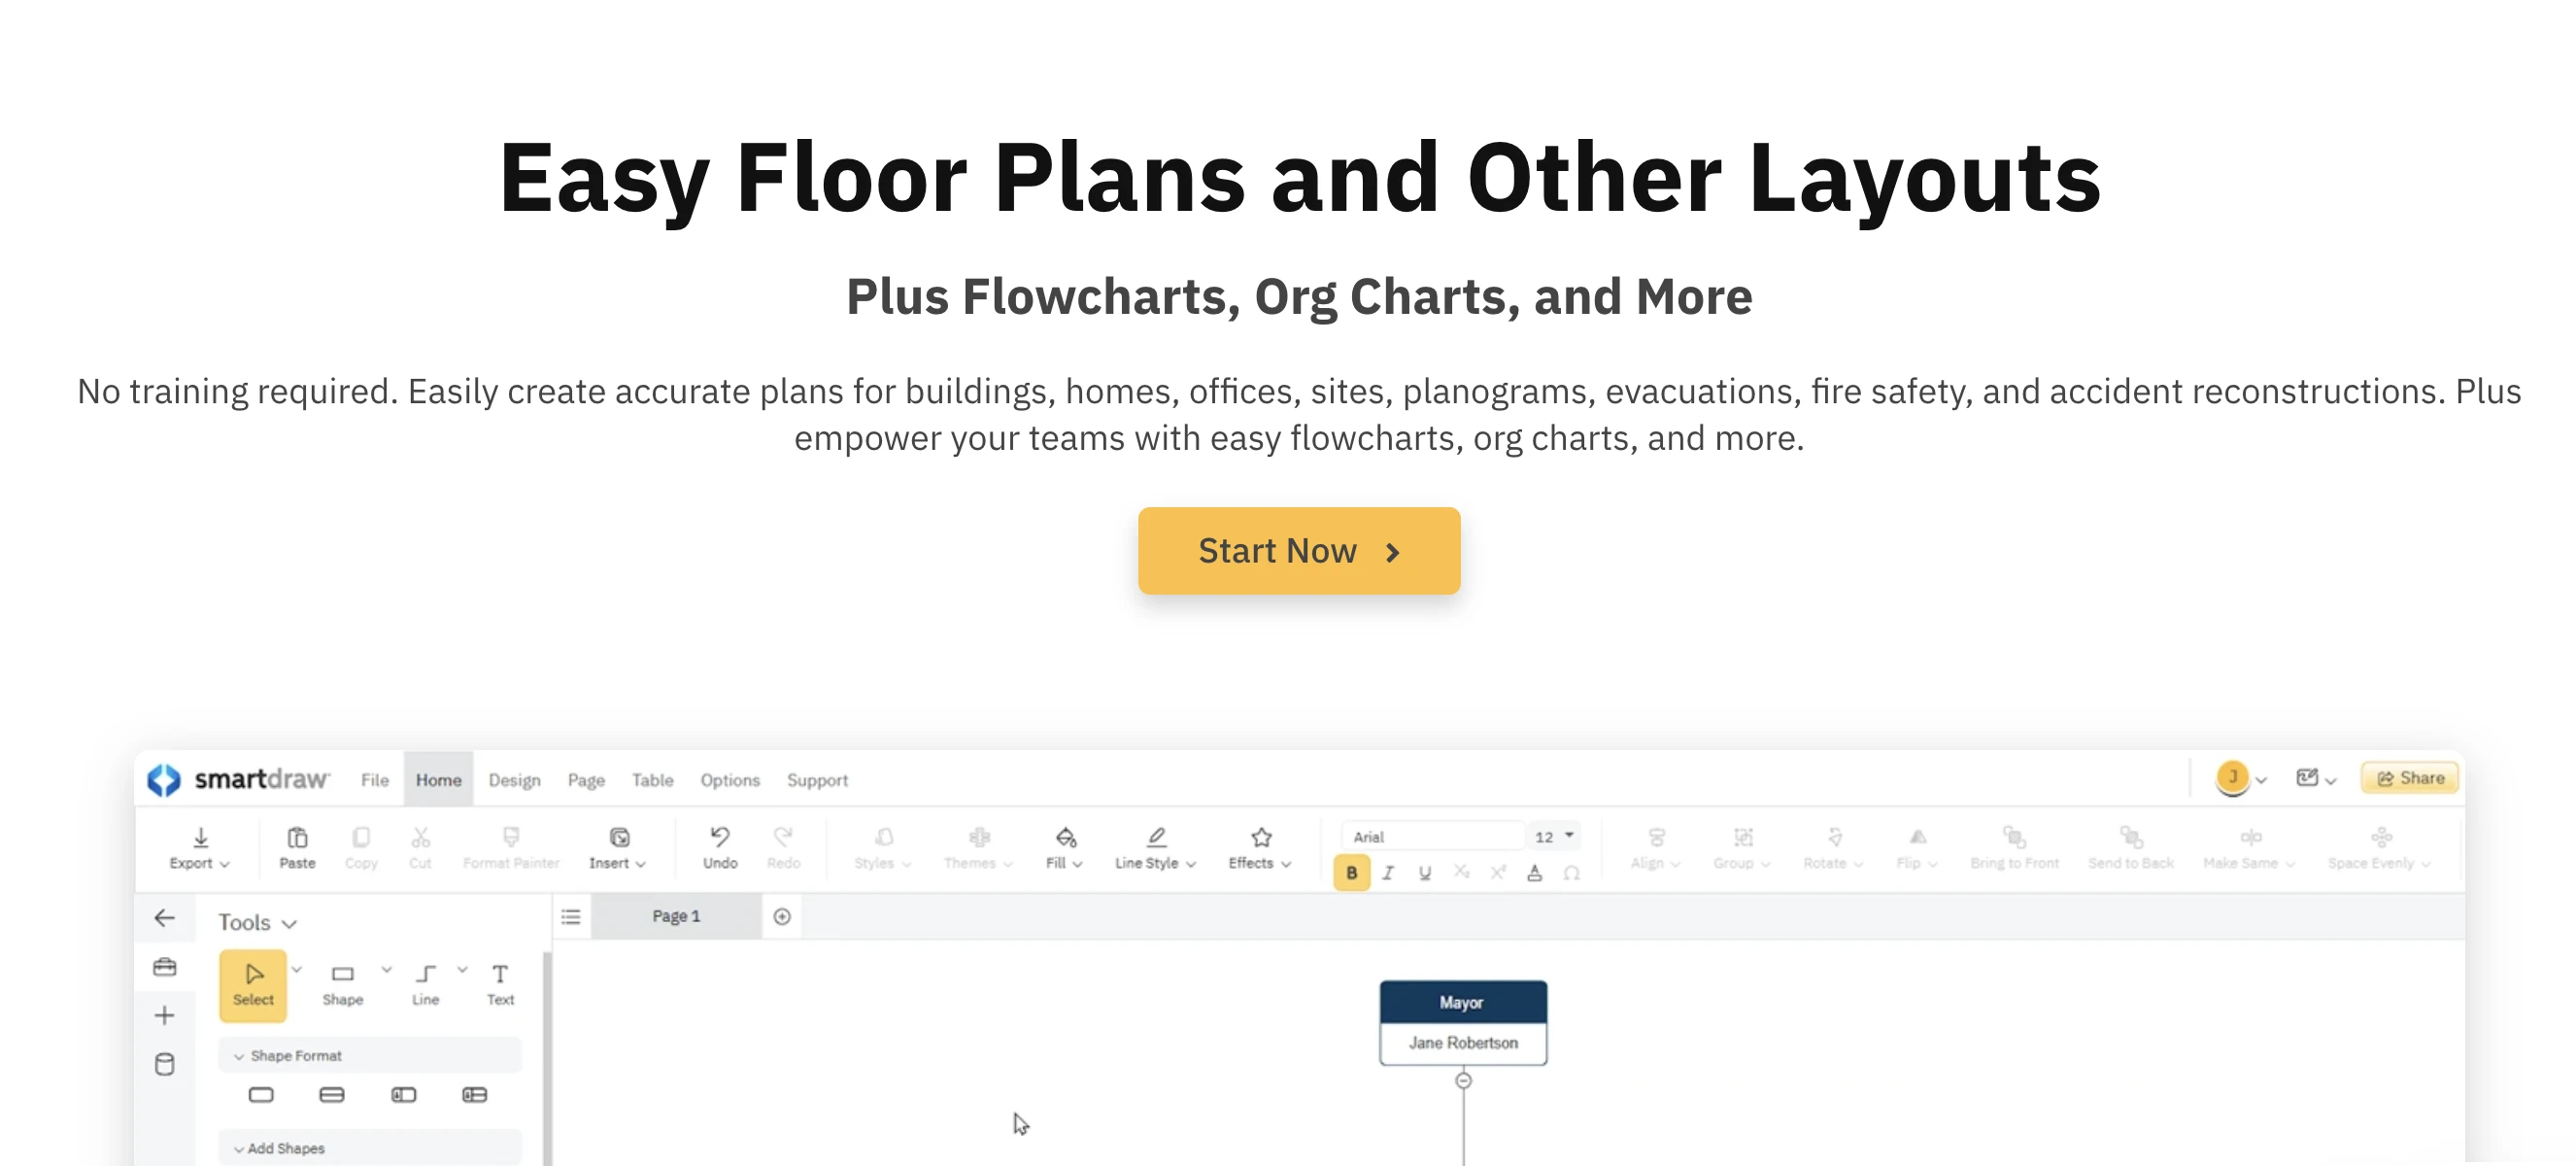Open the Export dropdown
The height and width of the screenshot is (1166, 2576).
coord(200,848)
